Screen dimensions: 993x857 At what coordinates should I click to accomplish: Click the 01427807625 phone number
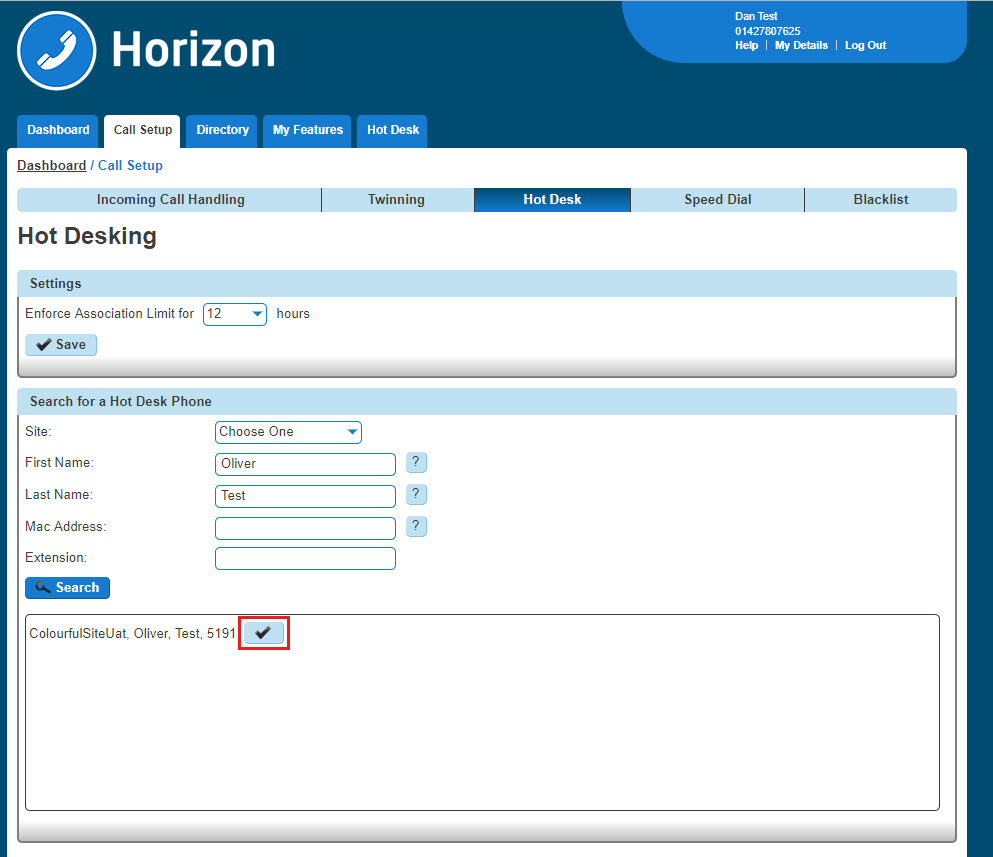768,31
